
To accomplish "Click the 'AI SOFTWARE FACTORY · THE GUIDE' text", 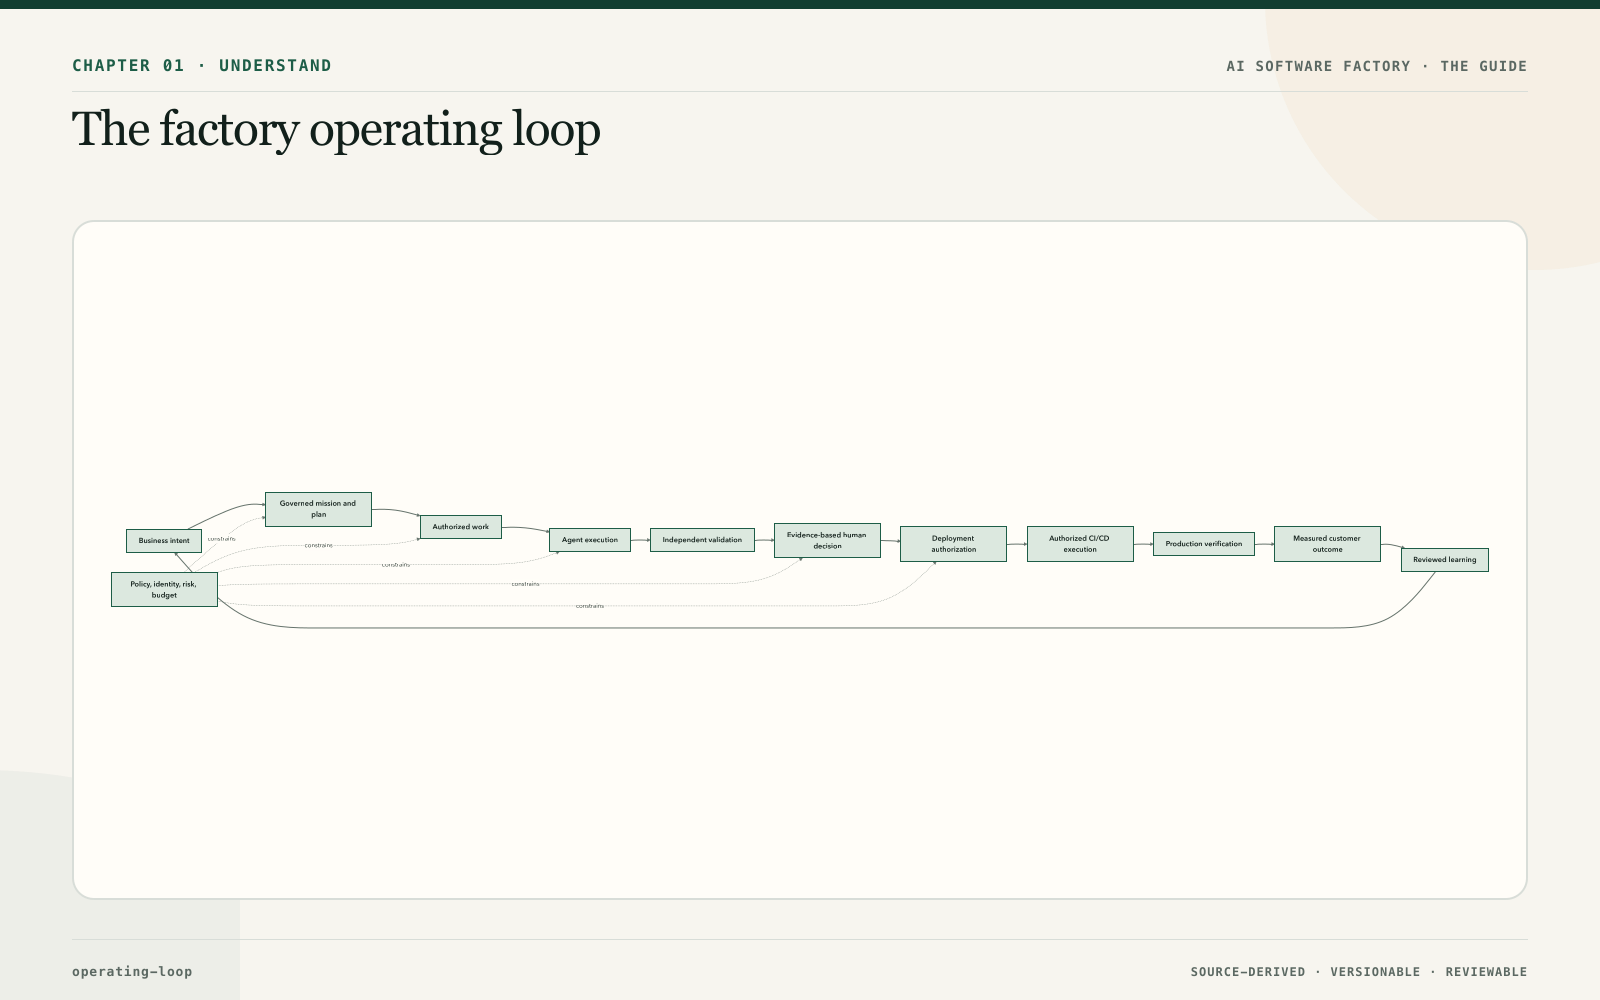I will click(1377, 66).
